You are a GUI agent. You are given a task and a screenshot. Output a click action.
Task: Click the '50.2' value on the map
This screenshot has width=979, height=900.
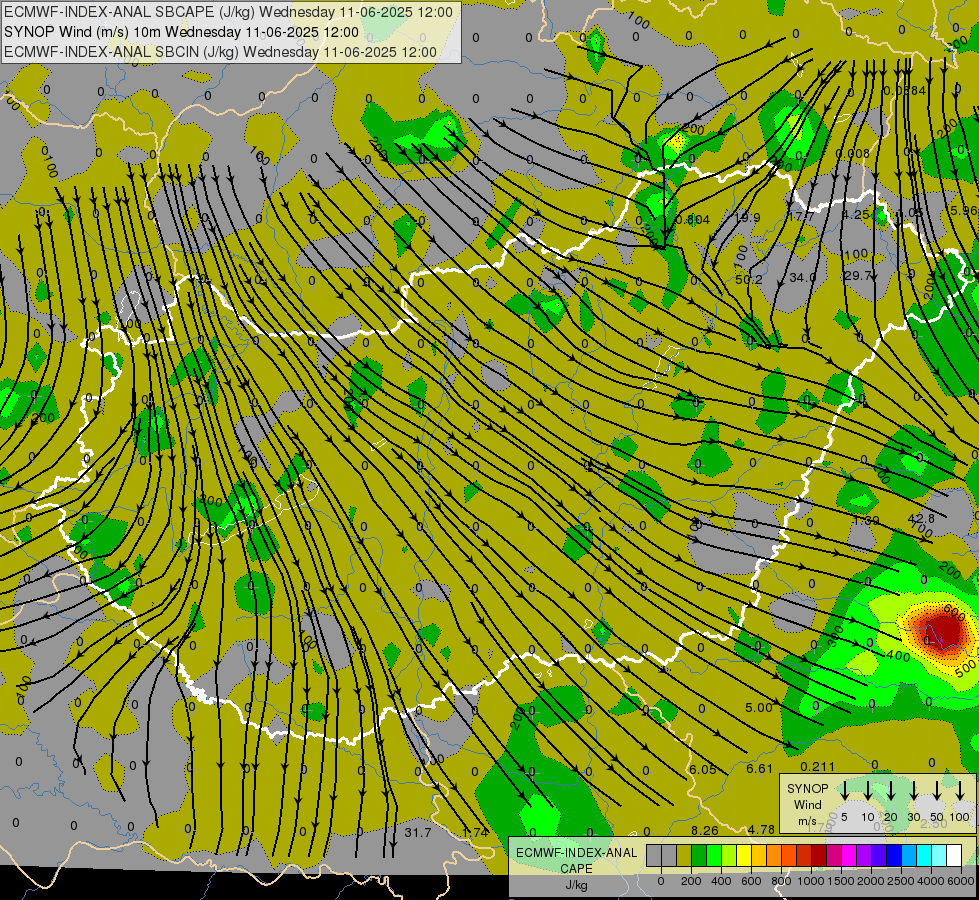[x=749, y=279]
